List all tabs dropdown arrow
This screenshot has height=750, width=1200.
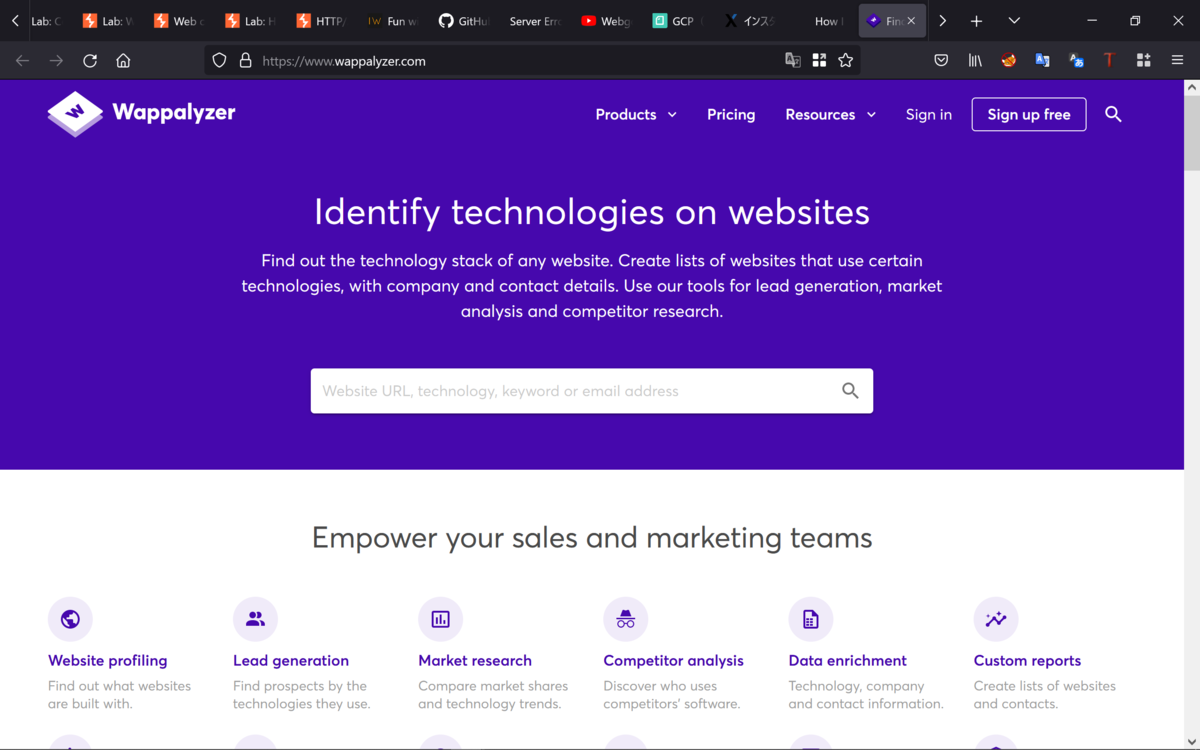(1013, 21)
